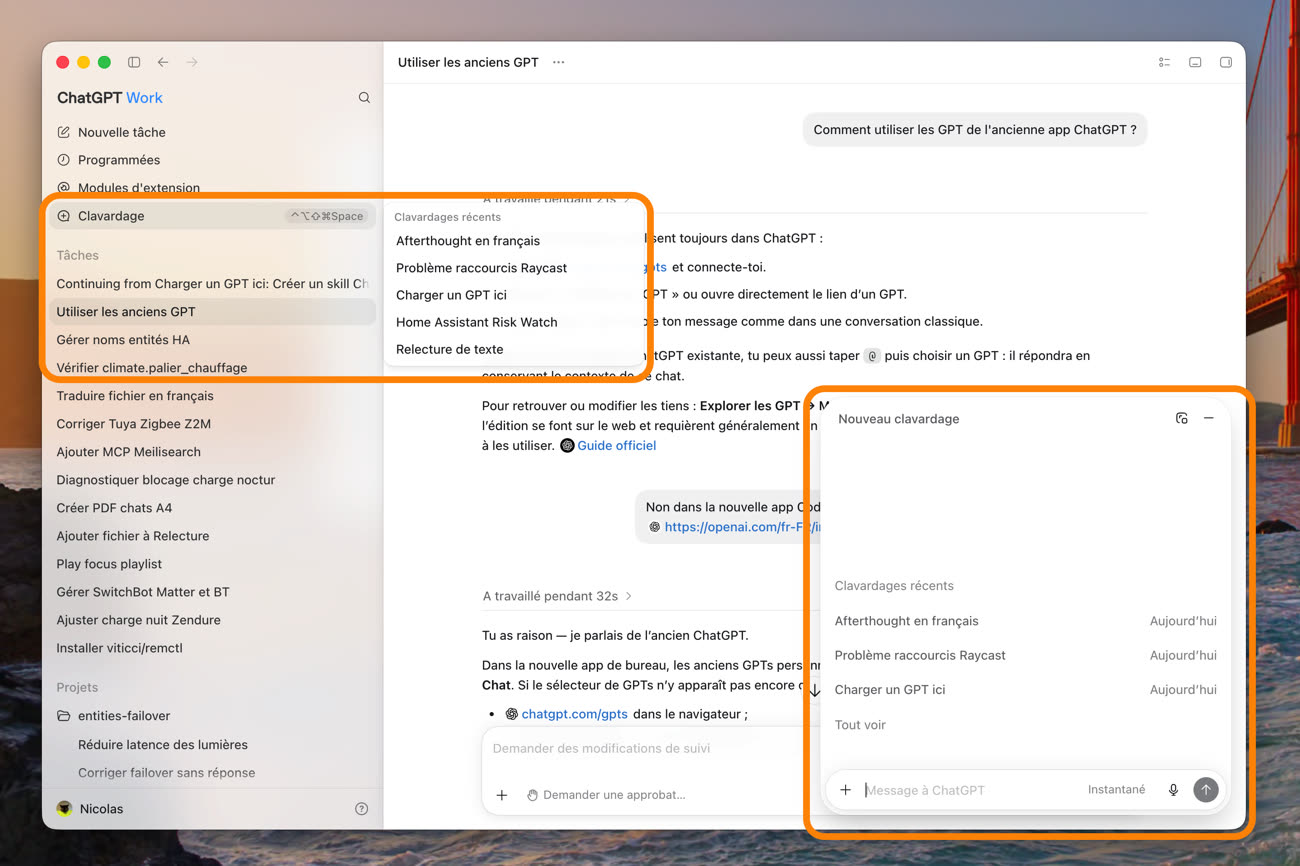Open the 'Créer PDF chats A4' task
1300x866 pixels.
(x=212, y=508)
